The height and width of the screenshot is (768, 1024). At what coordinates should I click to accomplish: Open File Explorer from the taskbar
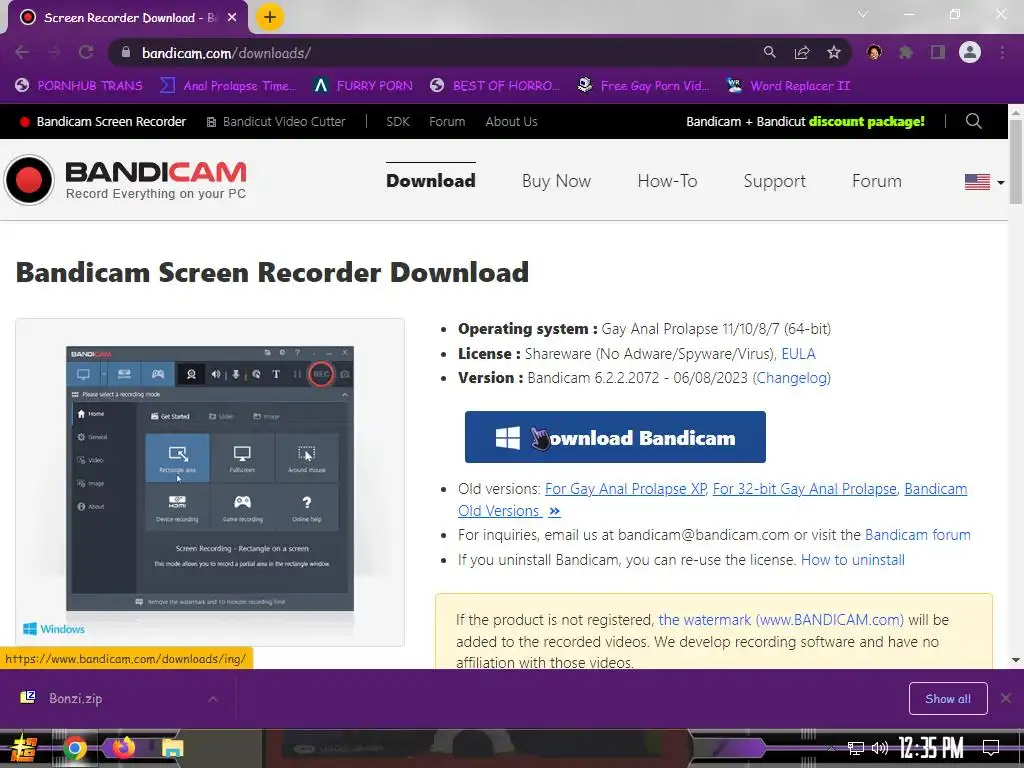coord(173,748)
